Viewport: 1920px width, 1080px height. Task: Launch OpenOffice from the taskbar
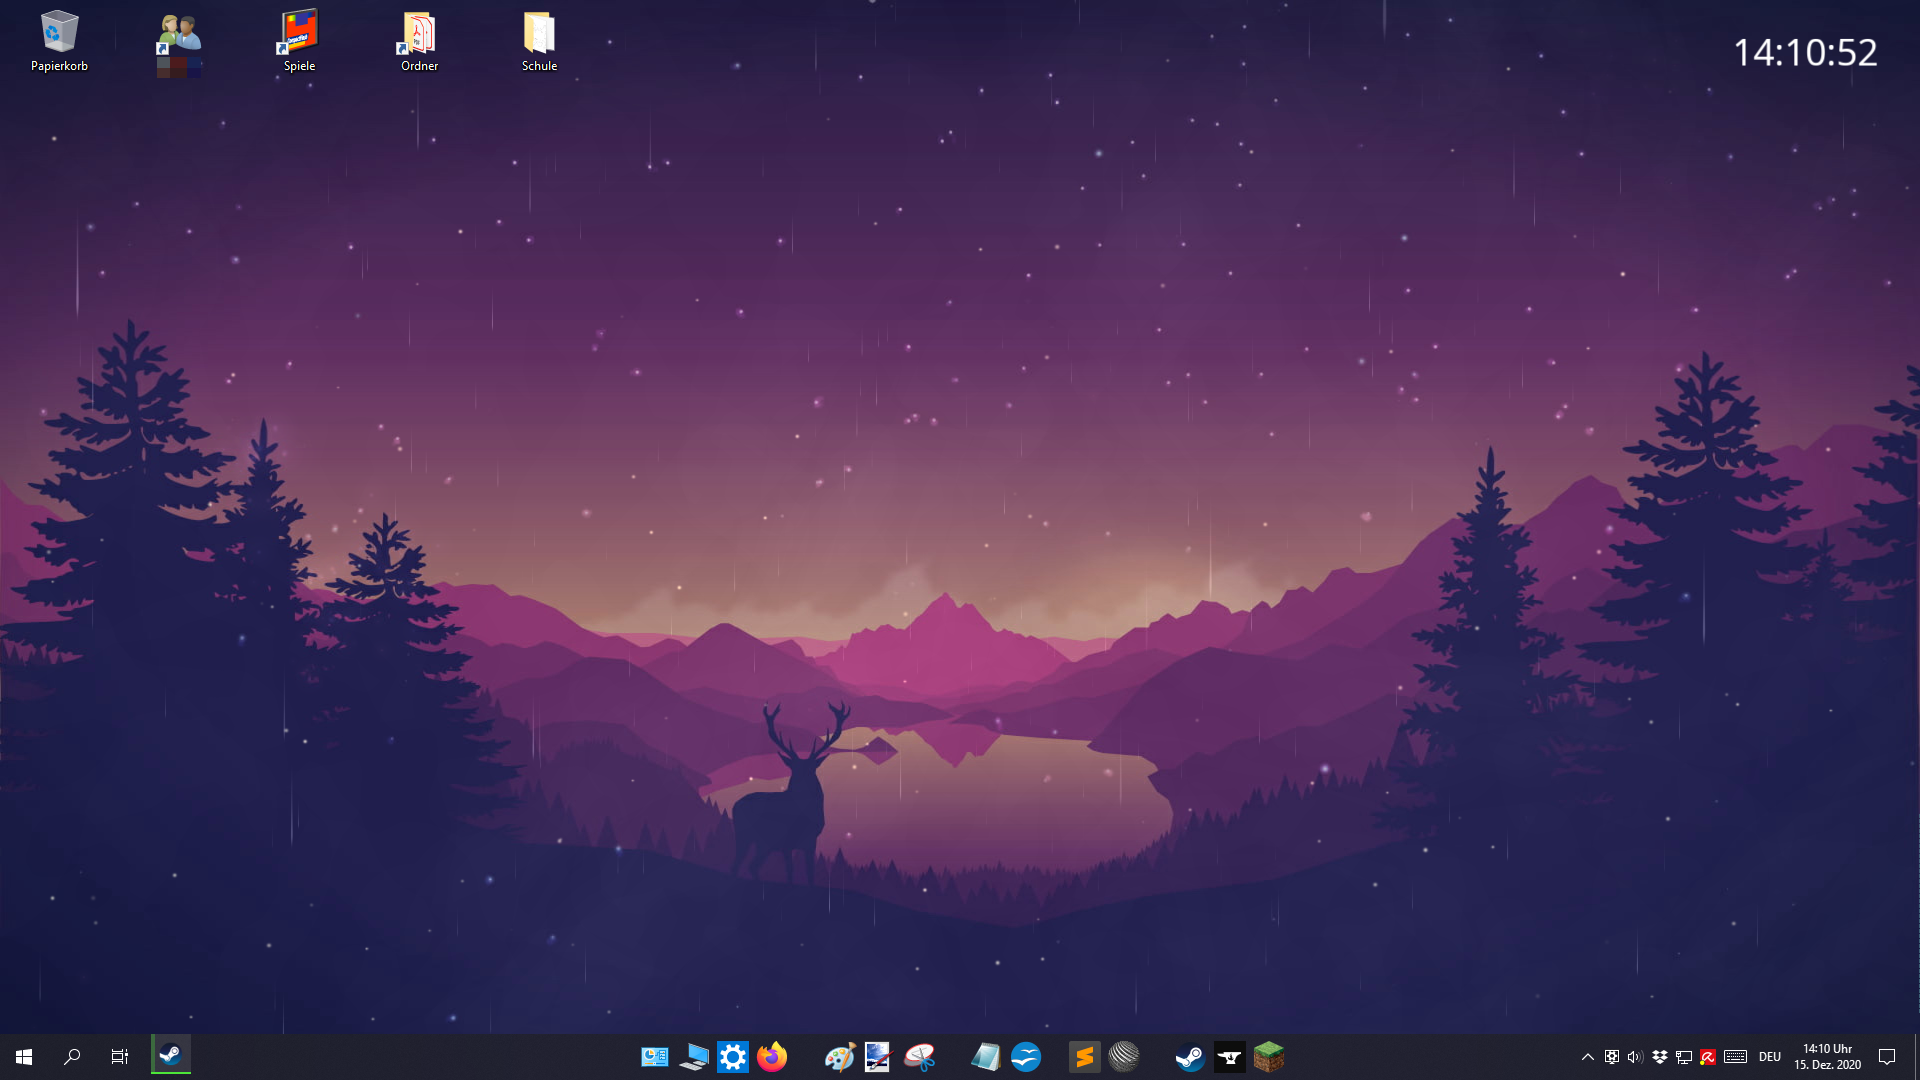(1026, 1057)
